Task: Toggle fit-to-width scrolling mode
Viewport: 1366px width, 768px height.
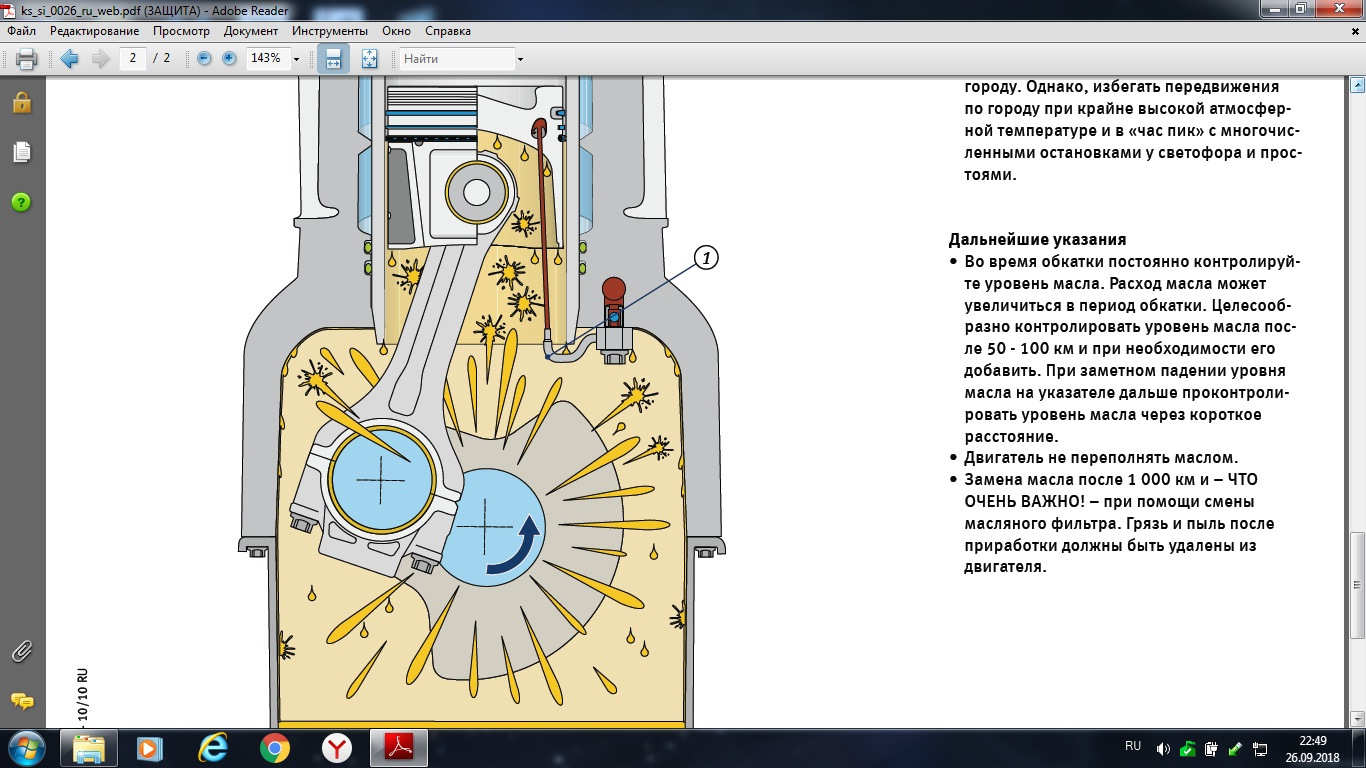Action: [333, 59]
